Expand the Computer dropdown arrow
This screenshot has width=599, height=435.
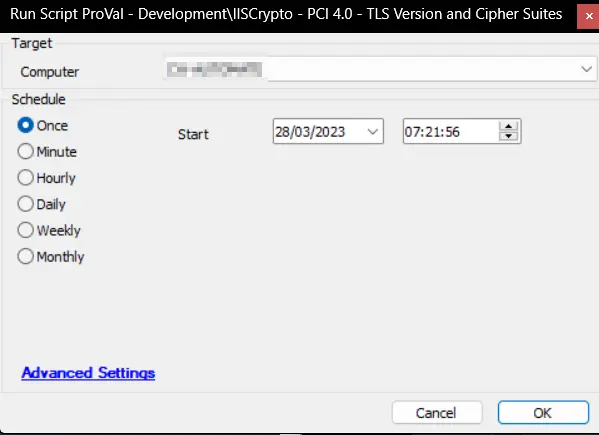586,69
